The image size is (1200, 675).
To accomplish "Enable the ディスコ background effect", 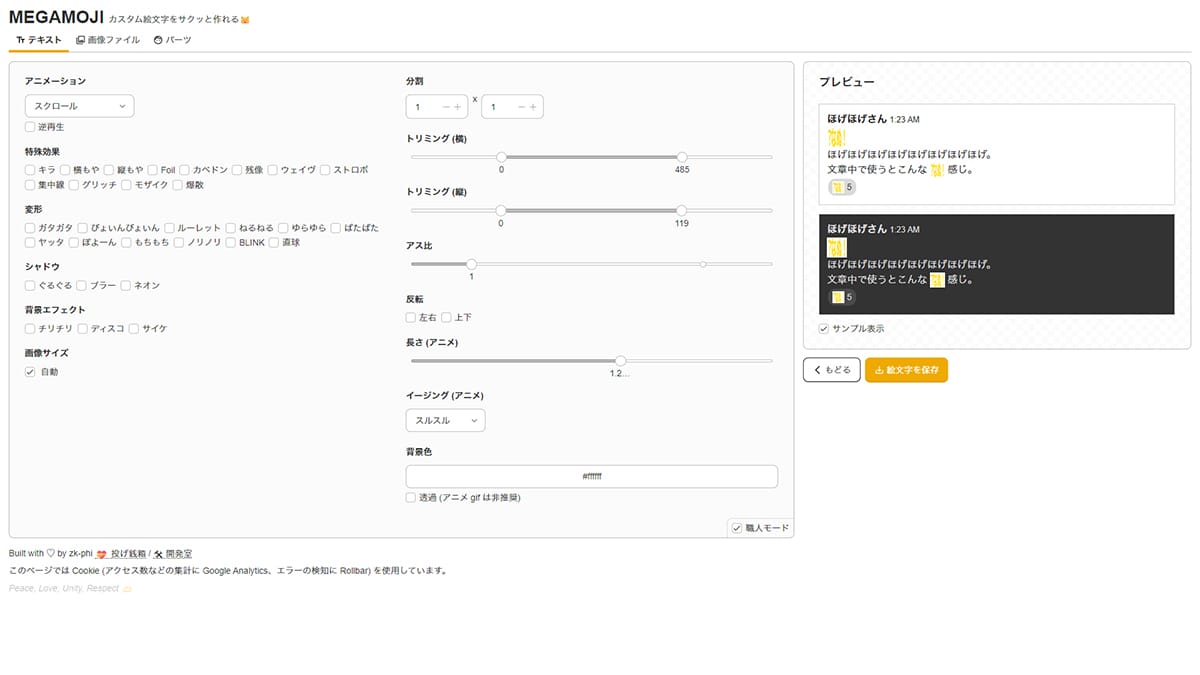I will [x=82, y=328].
